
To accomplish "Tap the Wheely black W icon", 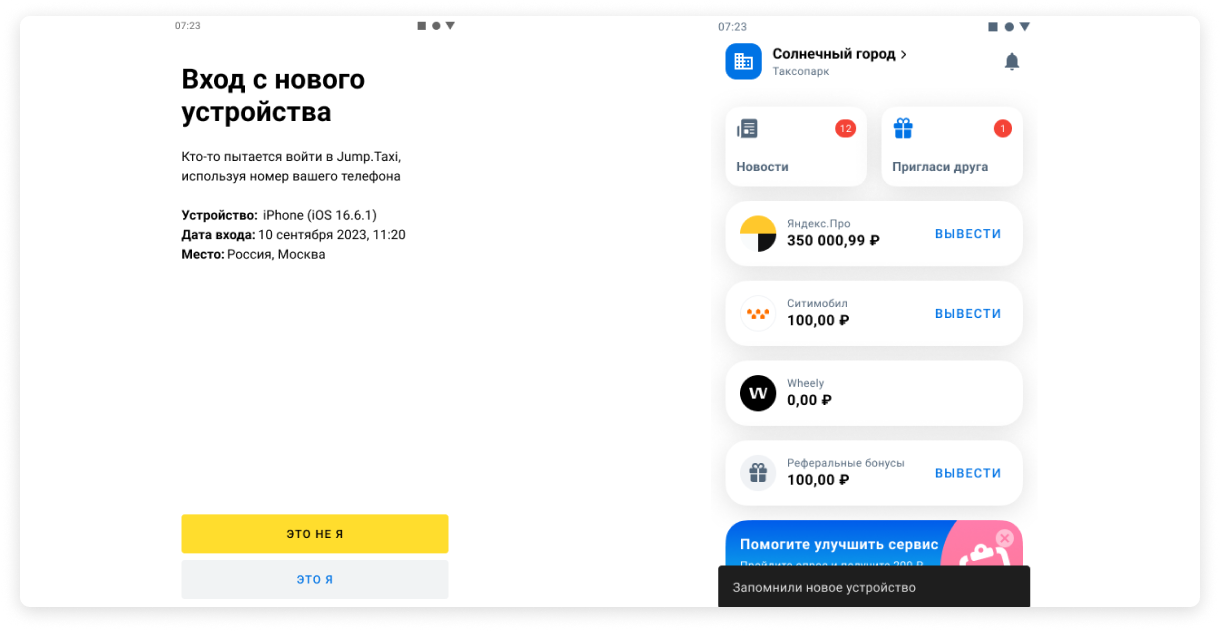I will (758, 393).
